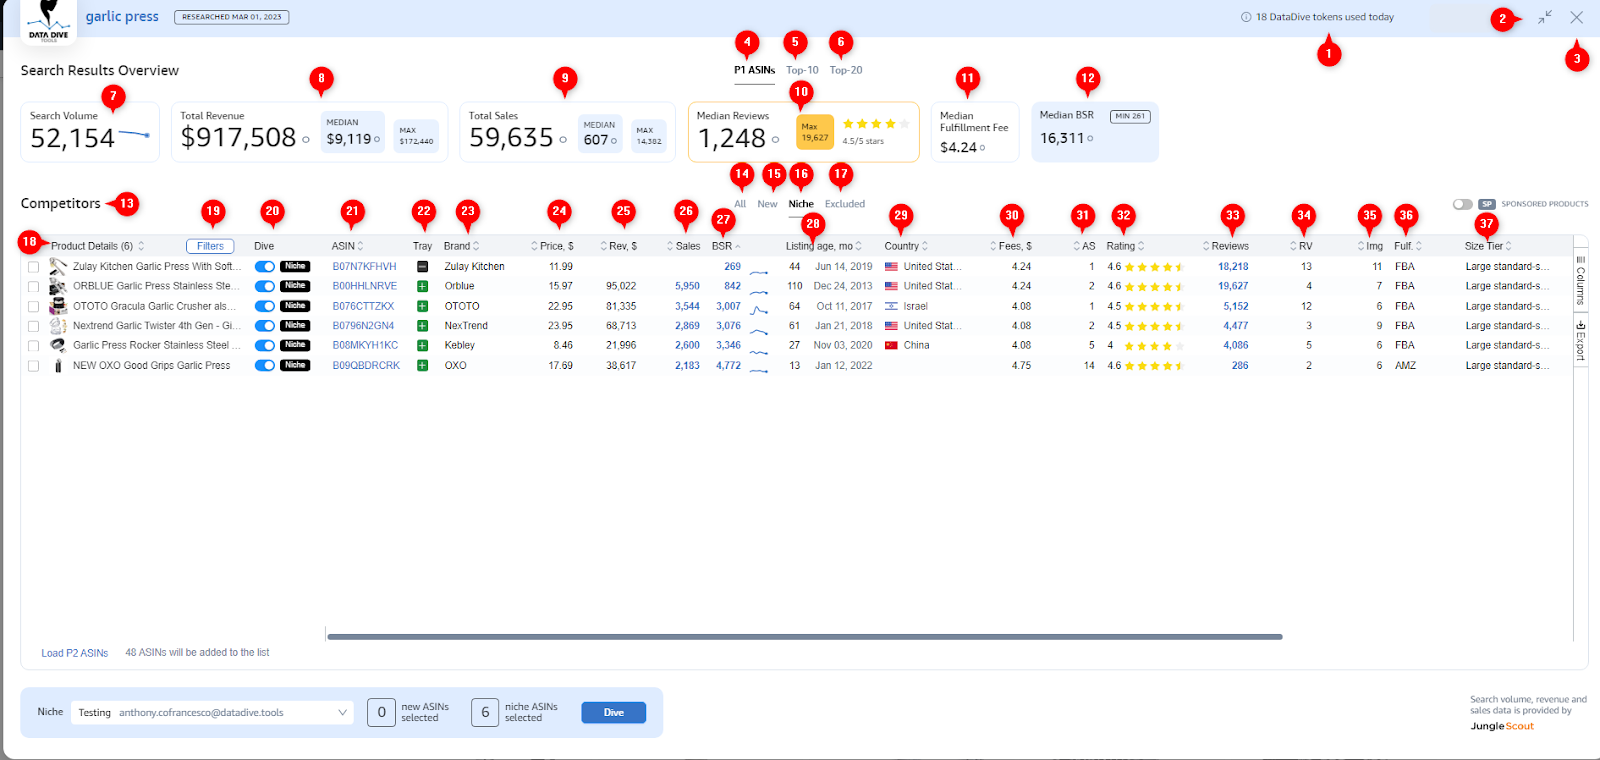This screenshot has height=760, width=1600.
Task: Click the blue Dive button
Action: pos(614,712)
